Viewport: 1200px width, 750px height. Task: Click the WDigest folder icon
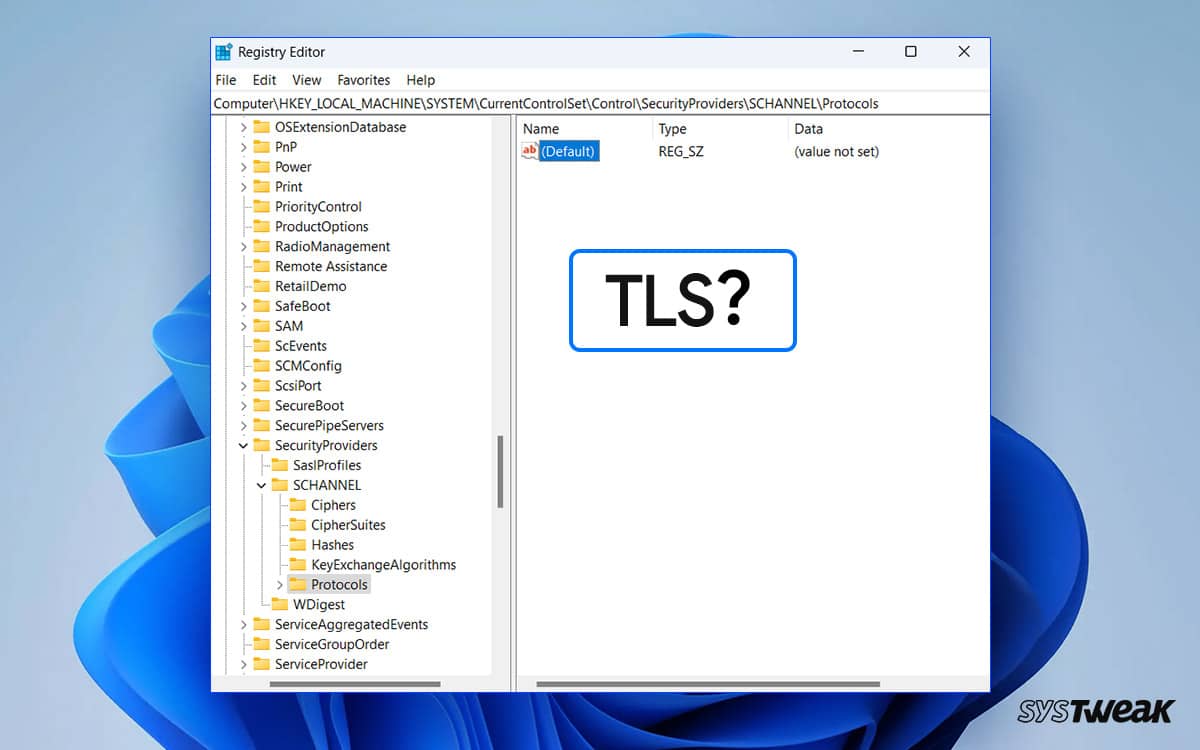click(282, 604)
